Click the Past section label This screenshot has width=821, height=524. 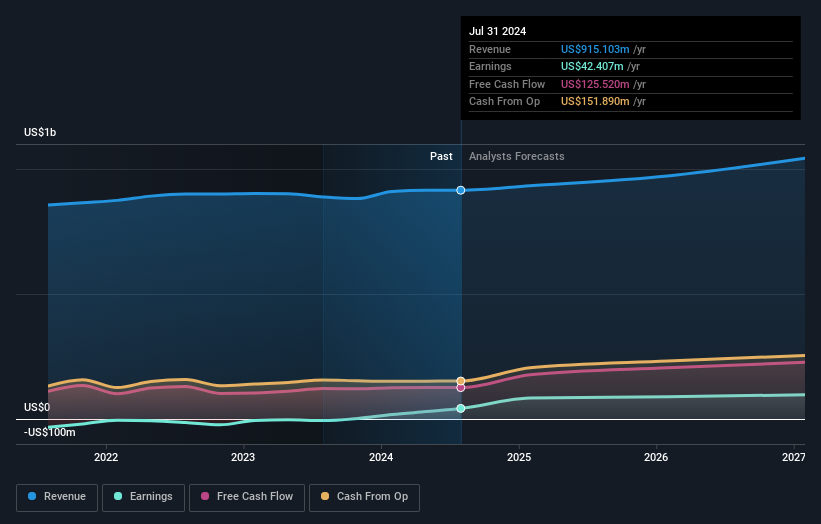coord(441,156)
